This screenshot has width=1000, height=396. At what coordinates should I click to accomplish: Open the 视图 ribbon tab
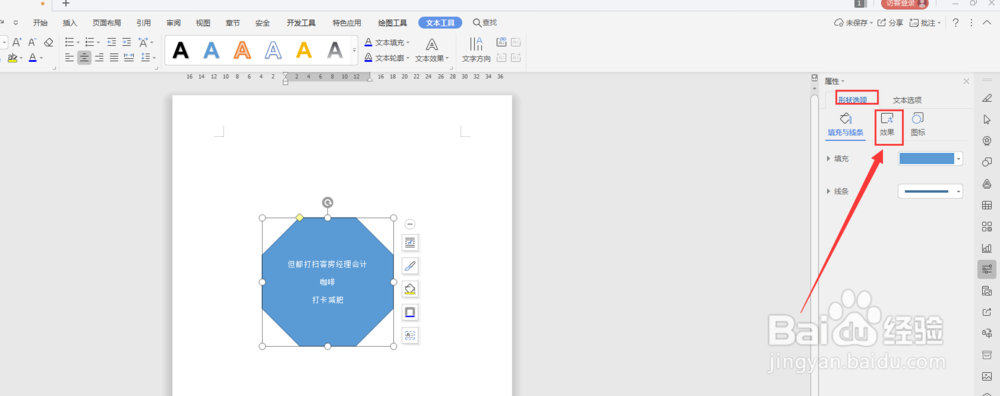pyautogui.click(x=203, y=23)
